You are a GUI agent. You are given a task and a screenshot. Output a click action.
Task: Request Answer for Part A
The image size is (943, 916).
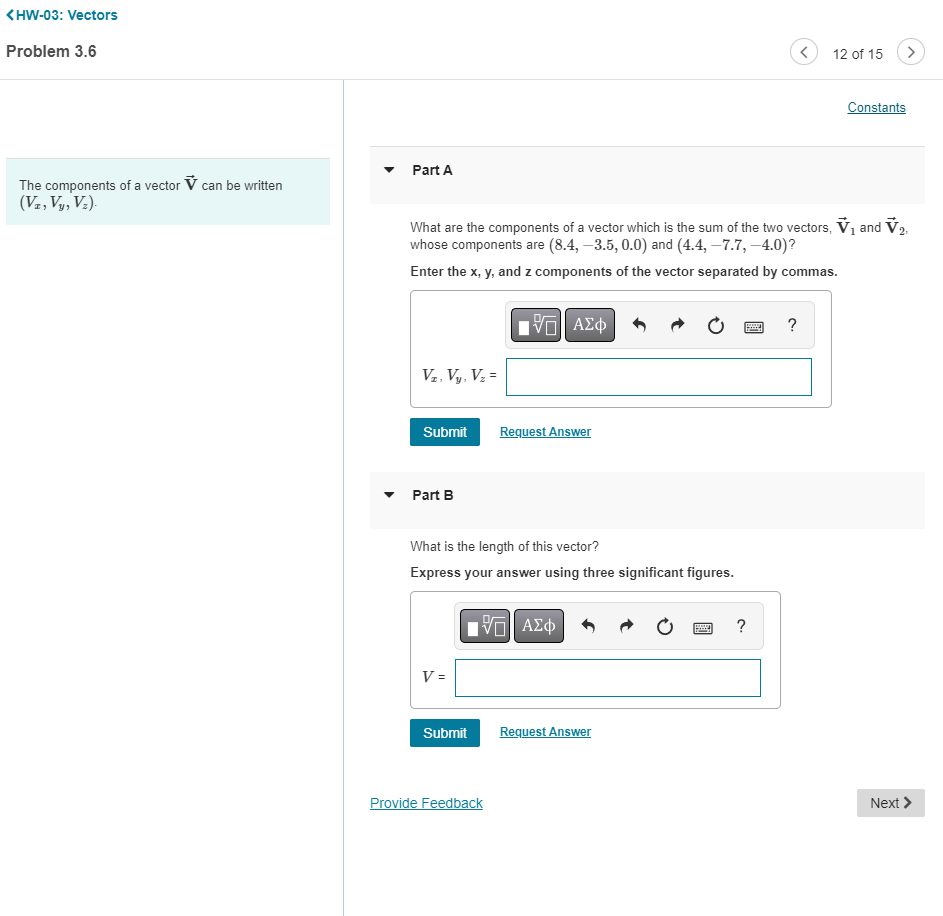(545, 432)
